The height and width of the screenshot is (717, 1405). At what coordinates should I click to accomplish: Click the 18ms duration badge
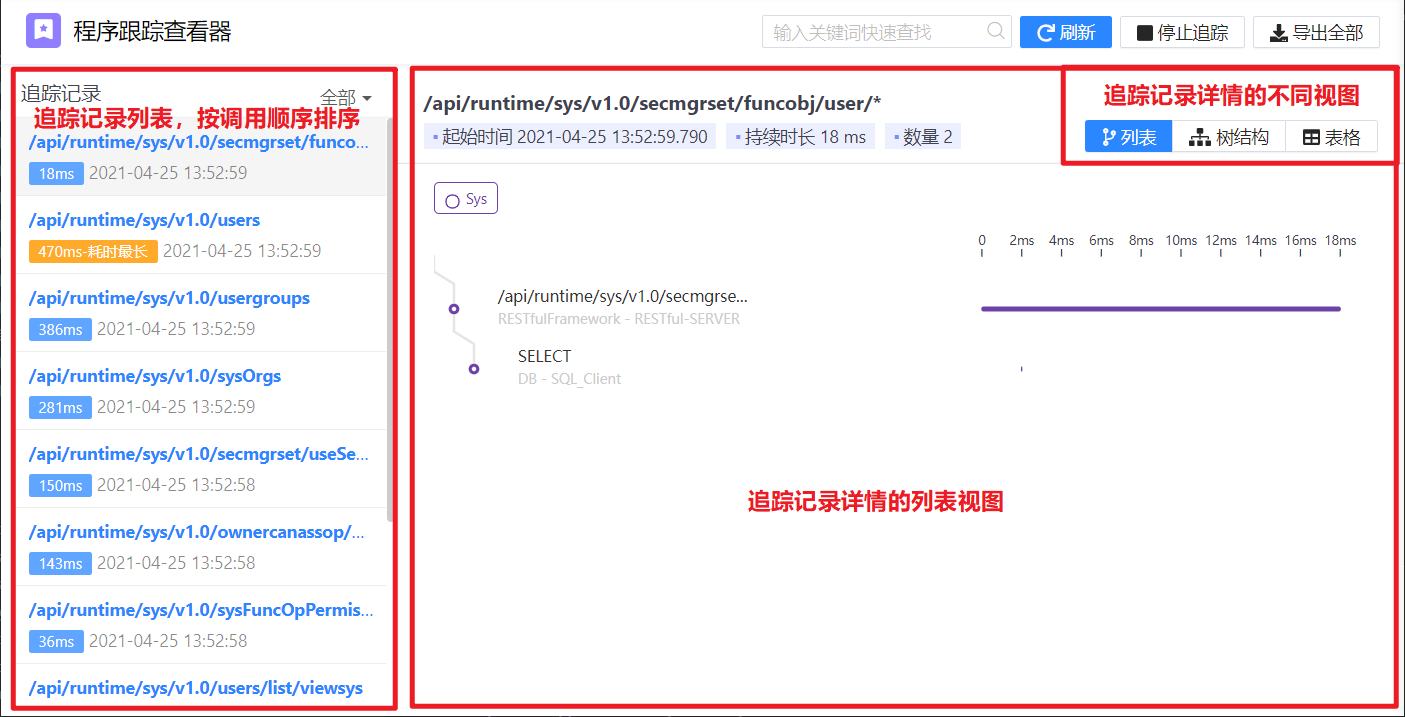coord(56,173)
